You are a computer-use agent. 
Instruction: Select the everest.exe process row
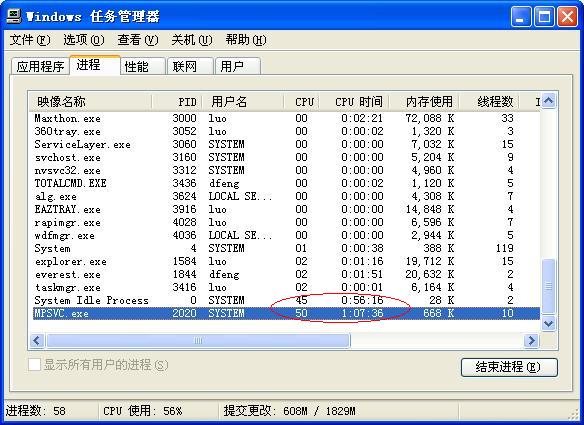[x=286, y=275]
